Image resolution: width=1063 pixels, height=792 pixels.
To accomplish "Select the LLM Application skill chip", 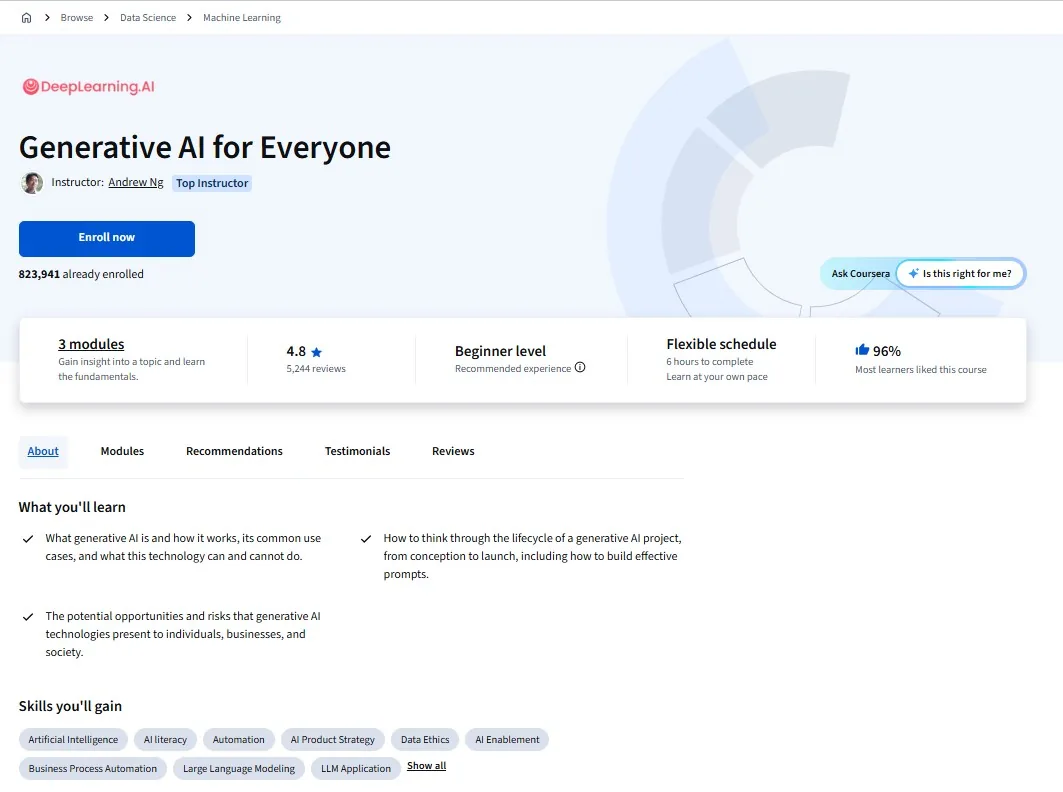I will (x=356, y=769).
